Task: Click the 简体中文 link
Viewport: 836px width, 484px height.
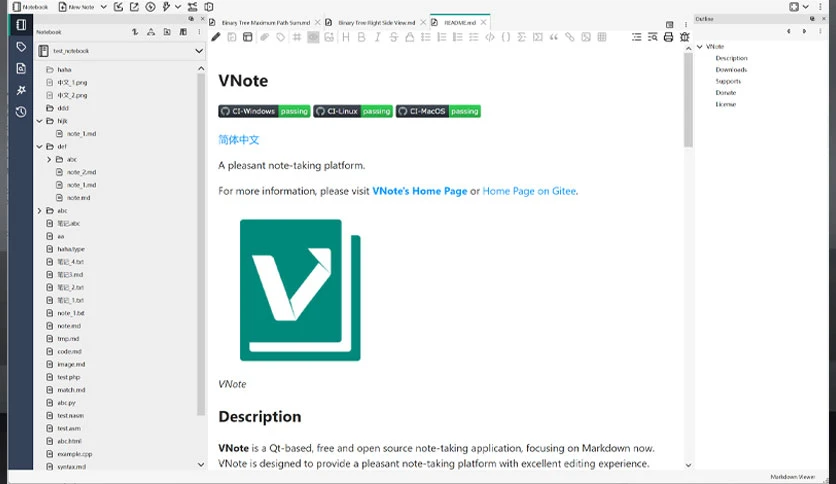Action: coord(238,140)
